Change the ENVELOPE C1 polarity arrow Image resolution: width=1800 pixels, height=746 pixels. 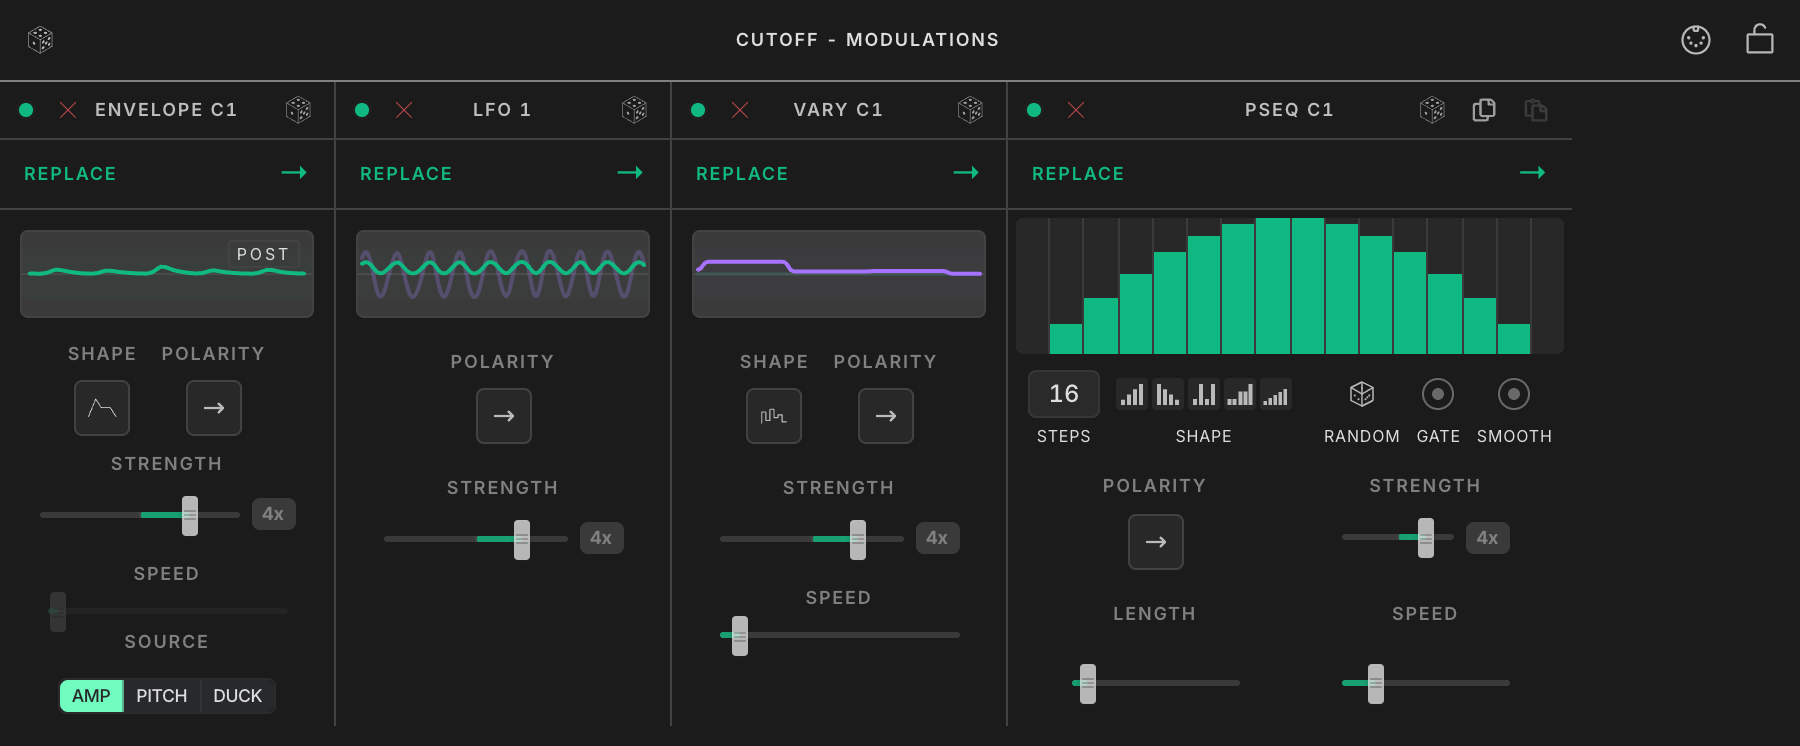point(214,408)
